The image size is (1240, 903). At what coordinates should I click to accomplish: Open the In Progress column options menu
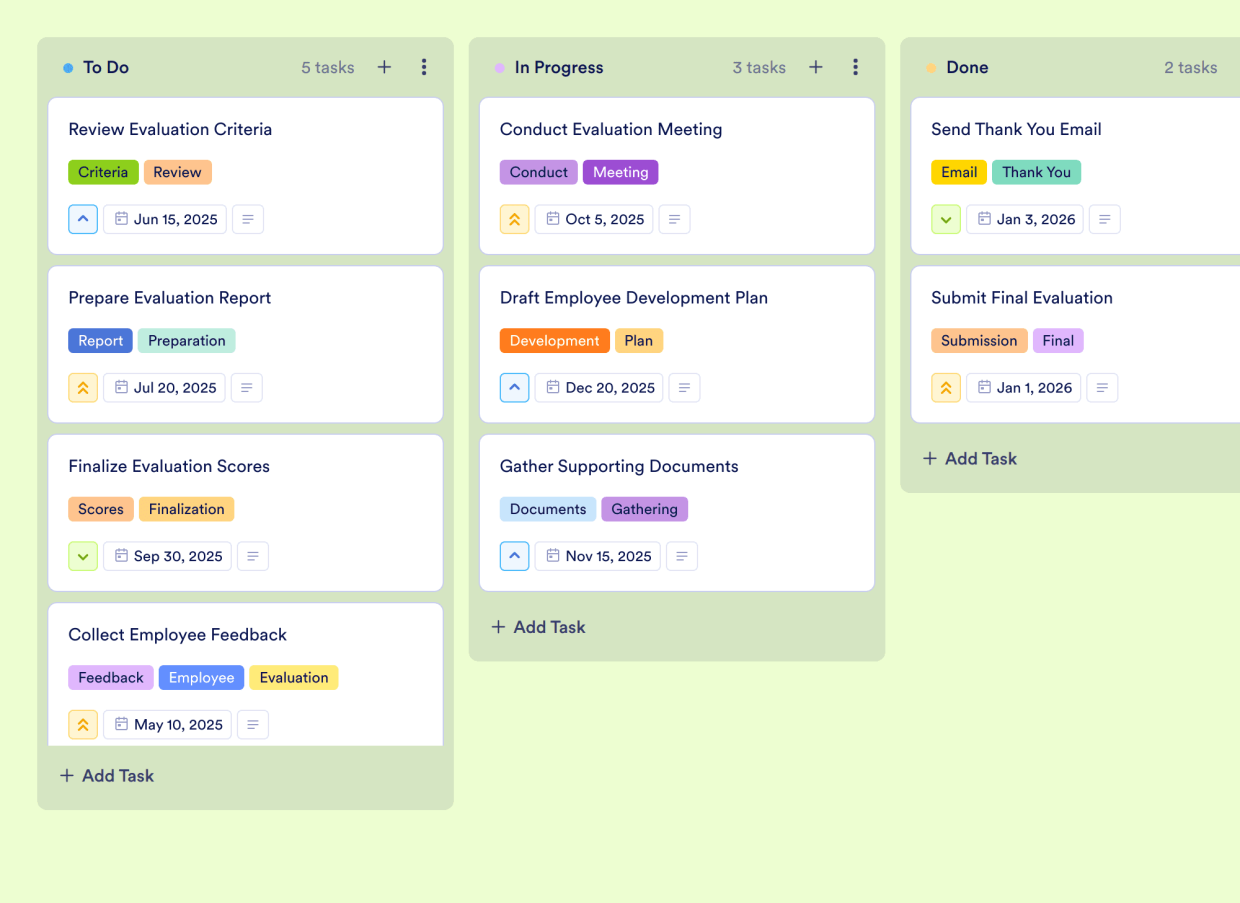point(856,67)
